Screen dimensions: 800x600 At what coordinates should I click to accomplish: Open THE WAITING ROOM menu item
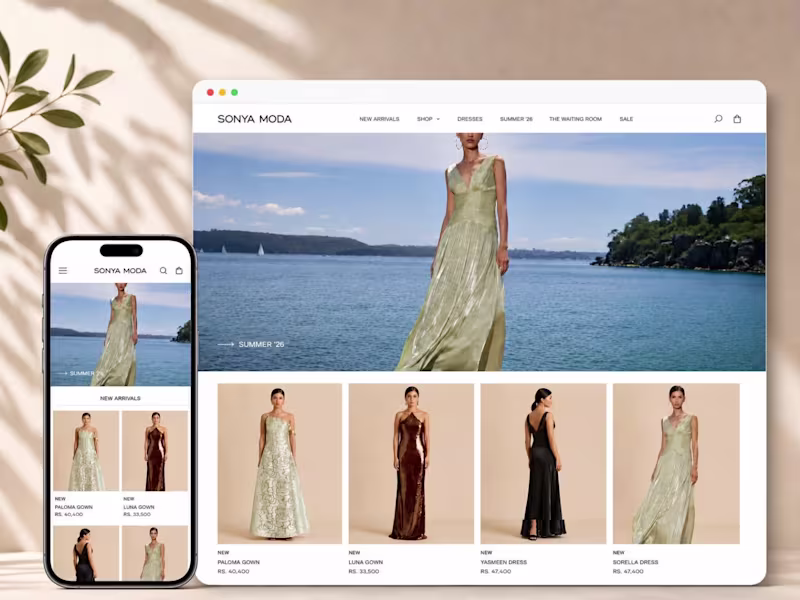click(576, 119)
